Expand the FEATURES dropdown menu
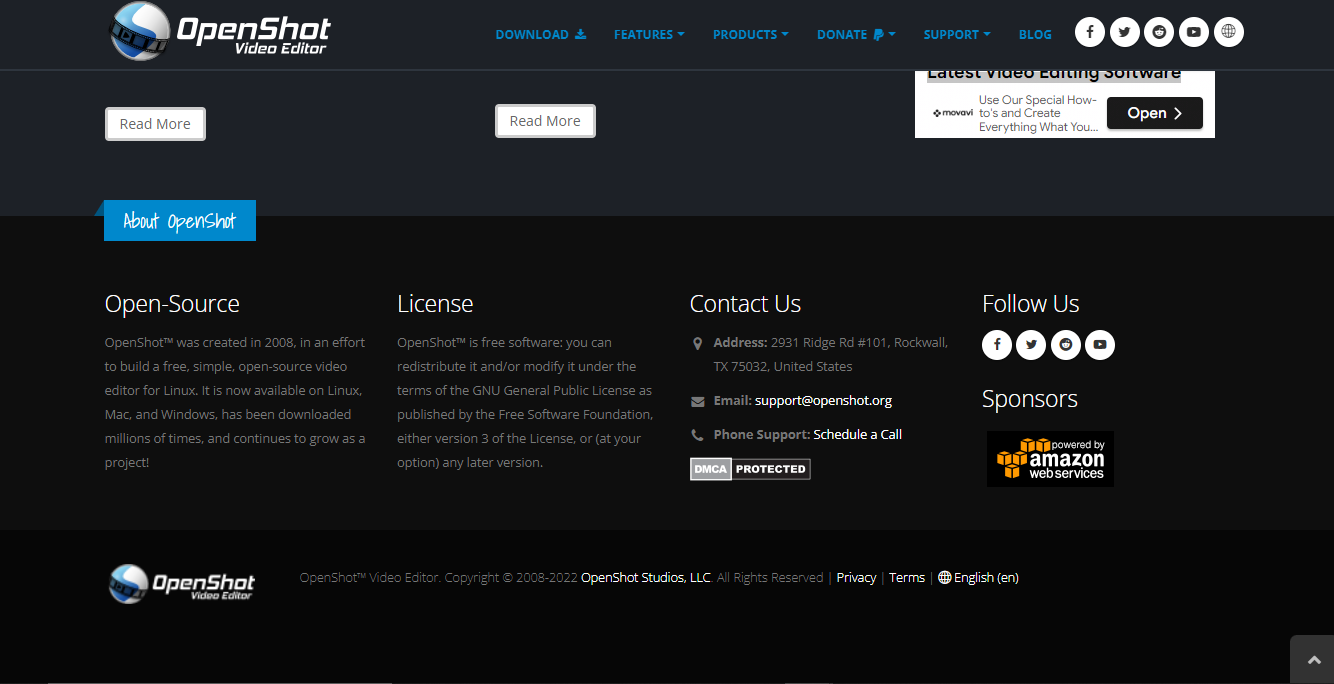This screenshot has height=684, width=1334. (649, 34)
